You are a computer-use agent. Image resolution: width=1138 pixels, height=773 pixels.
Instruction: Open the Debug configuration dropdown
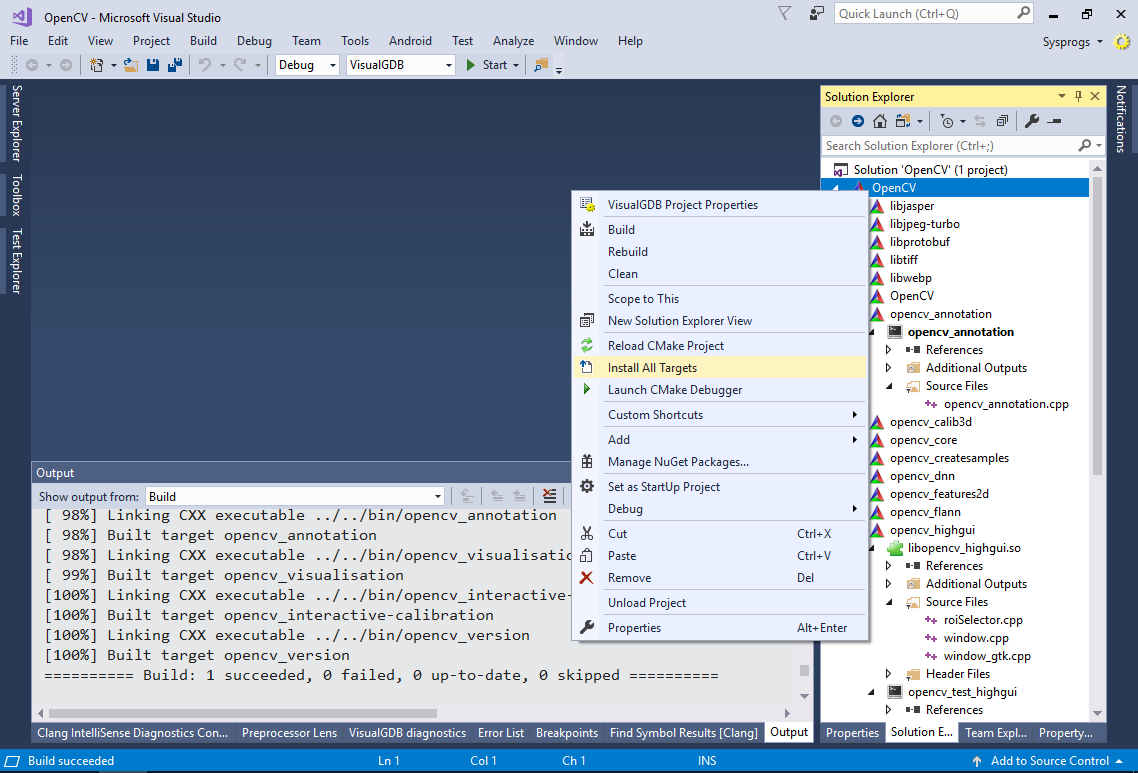[307, 65]
